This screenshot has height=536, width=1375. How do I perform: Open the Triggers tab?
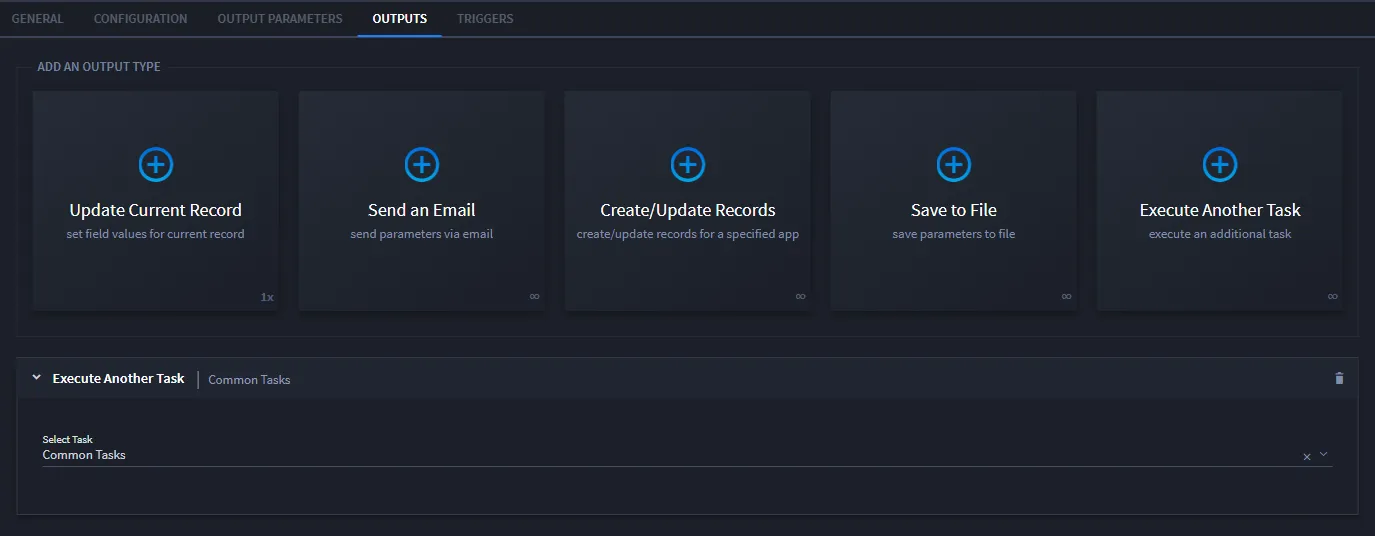tap(485, 18)
